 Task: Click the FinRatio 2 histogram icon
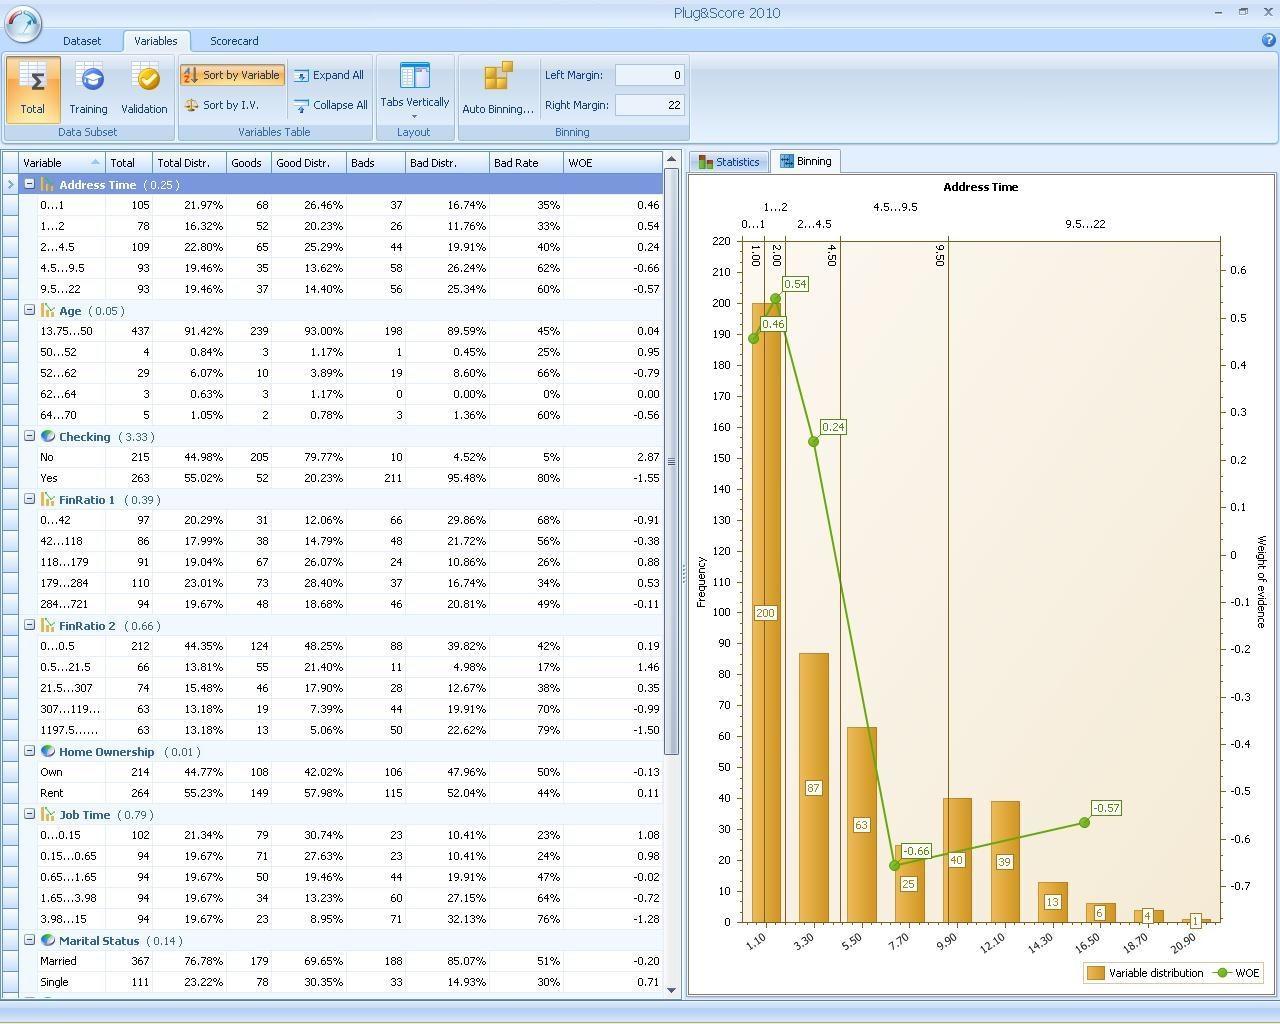click(x=47, y=625)
